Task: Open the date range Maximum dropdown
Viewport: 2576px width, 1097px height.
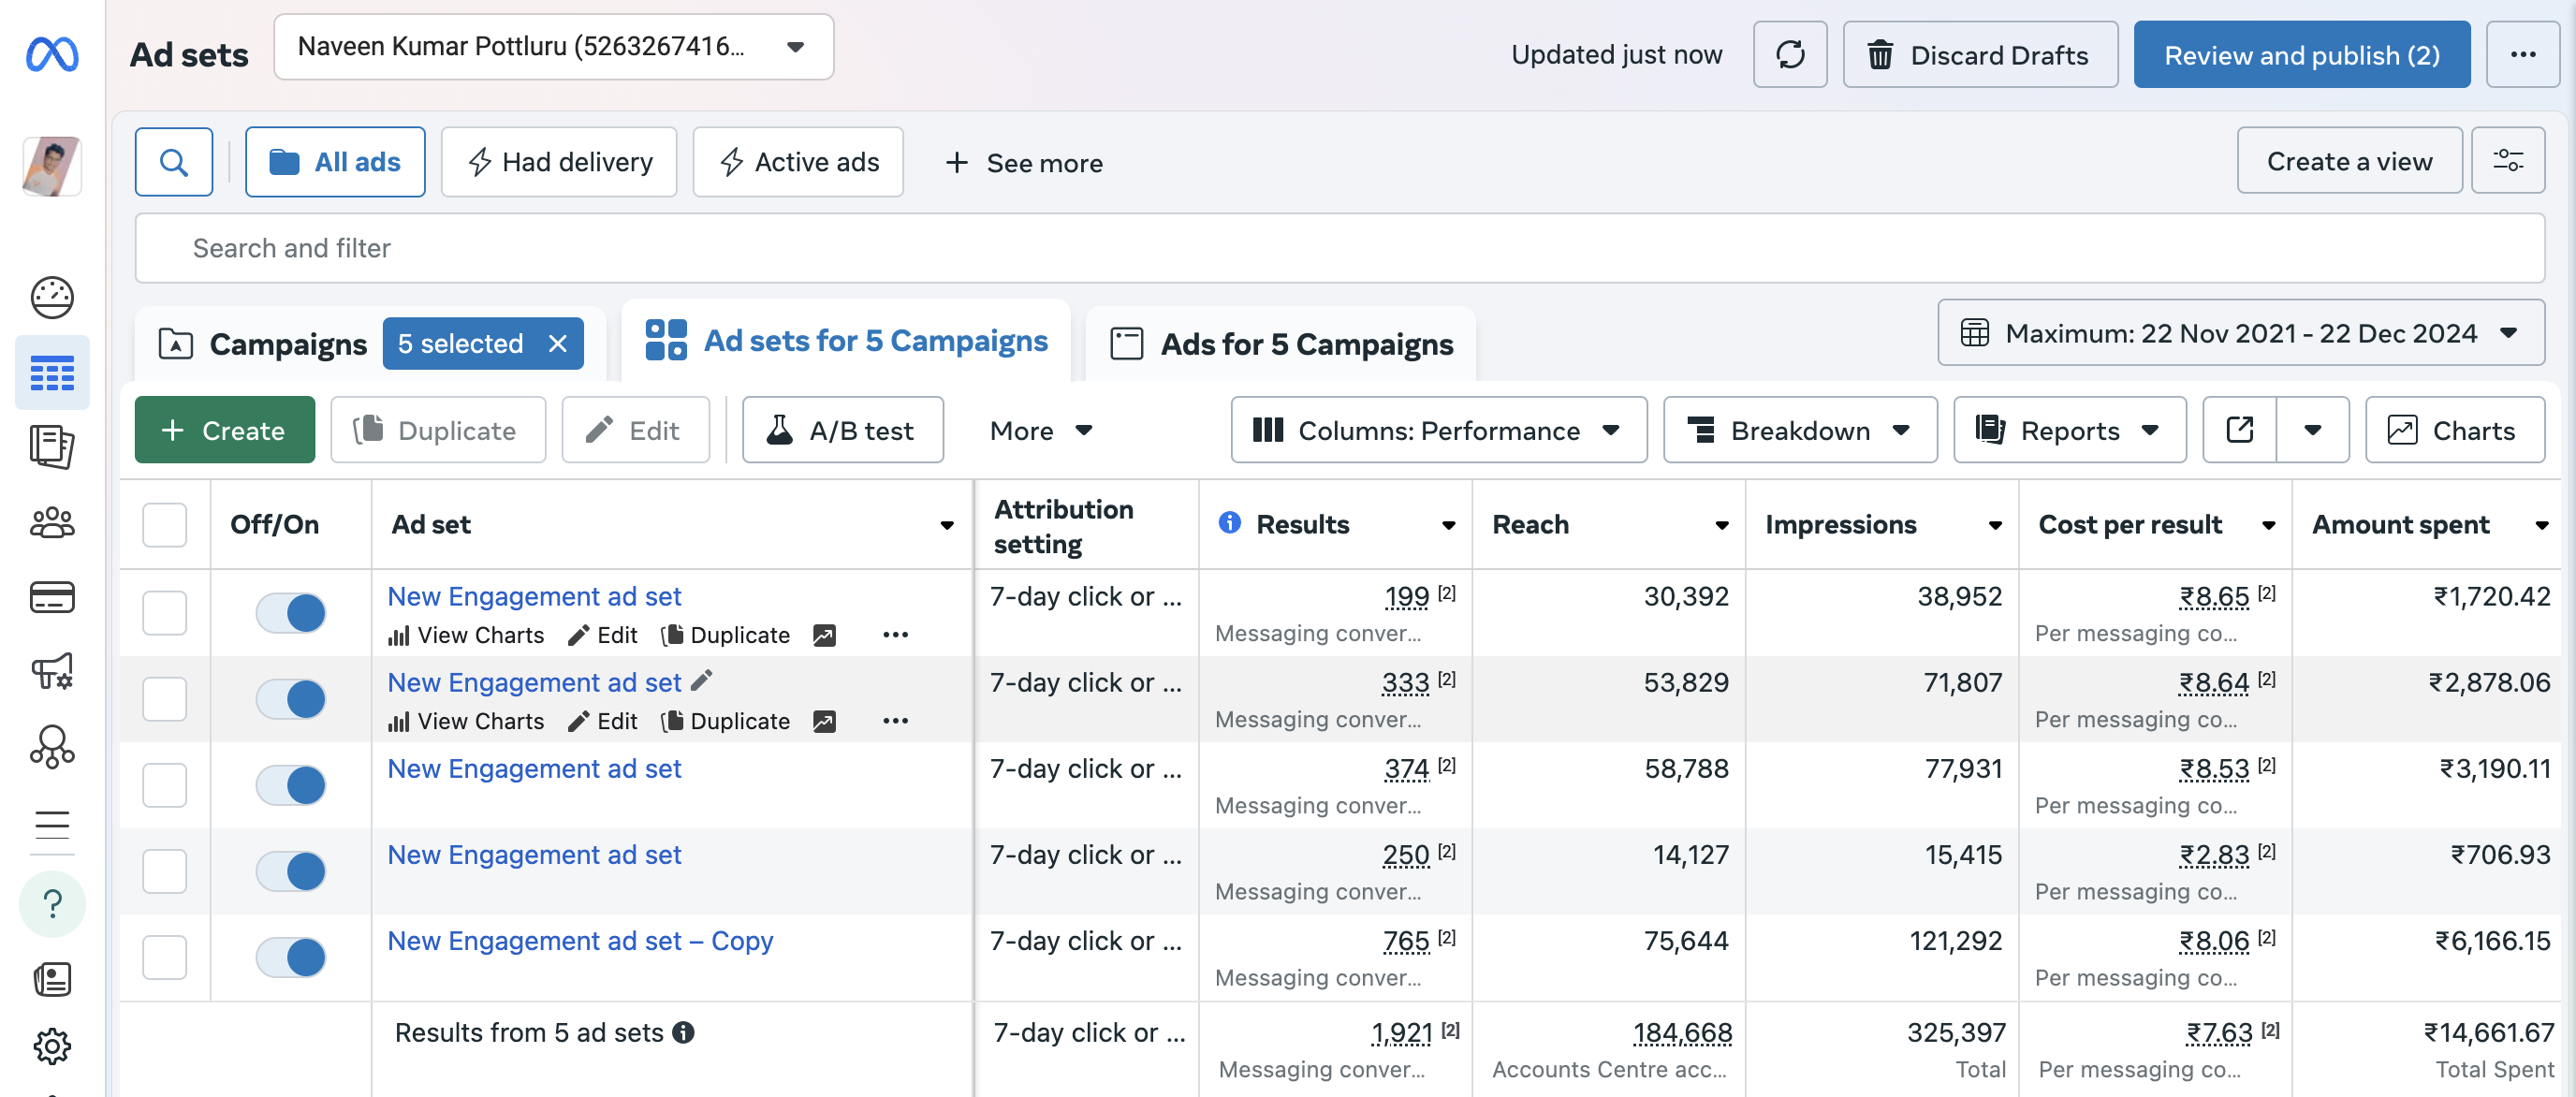Action: coord(2240,333)
